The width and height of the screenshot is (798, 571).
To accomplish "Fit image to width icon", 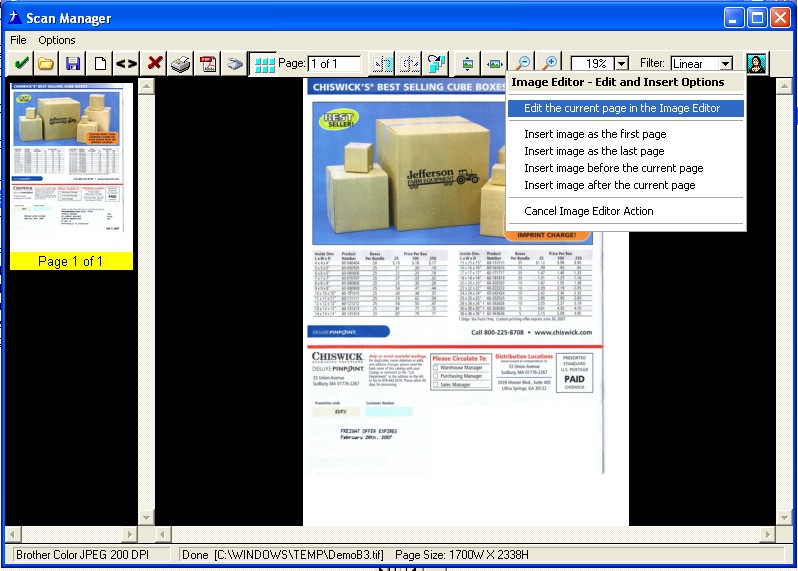I will point(495,64).
